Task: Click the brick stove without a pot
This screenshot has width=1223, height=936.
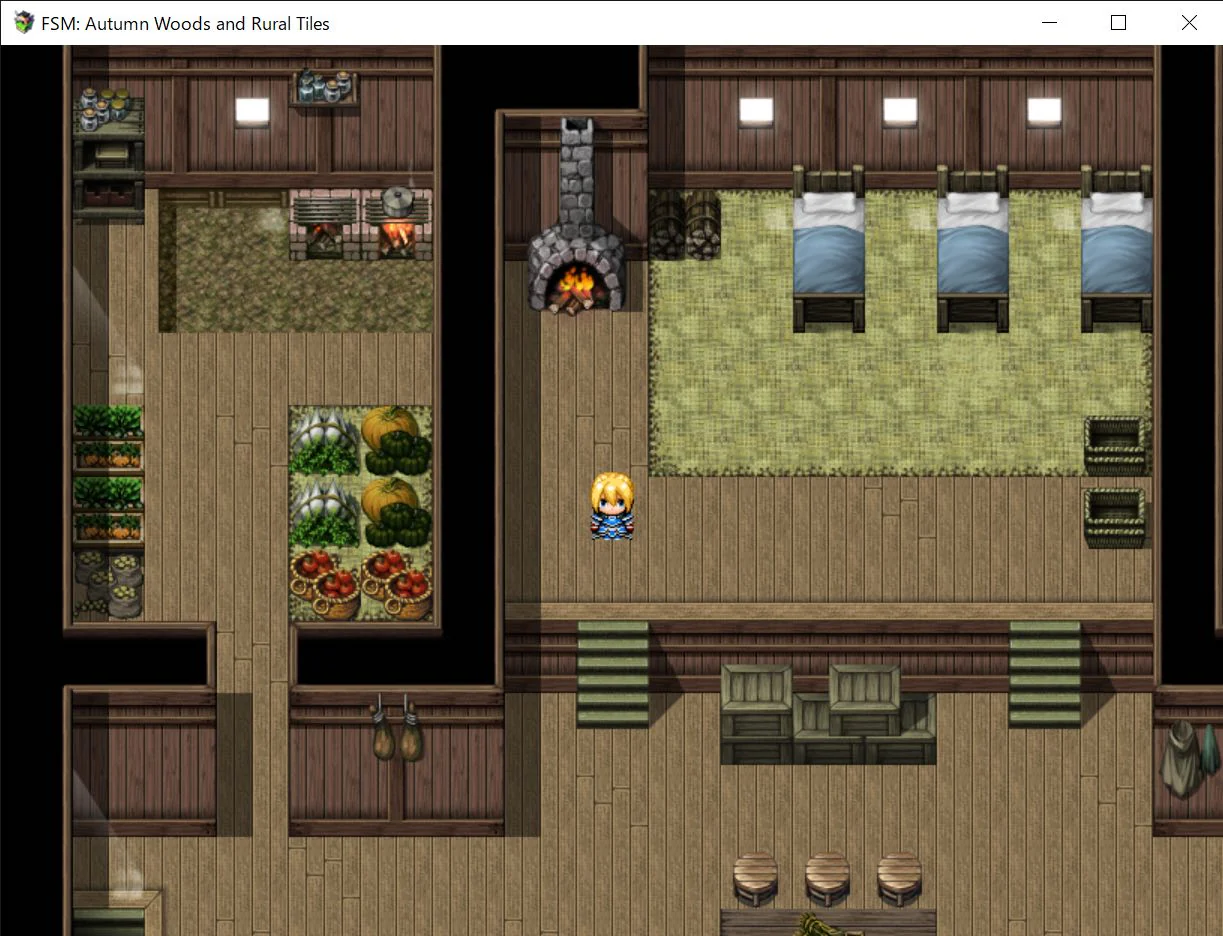Action: coord(325,225)
